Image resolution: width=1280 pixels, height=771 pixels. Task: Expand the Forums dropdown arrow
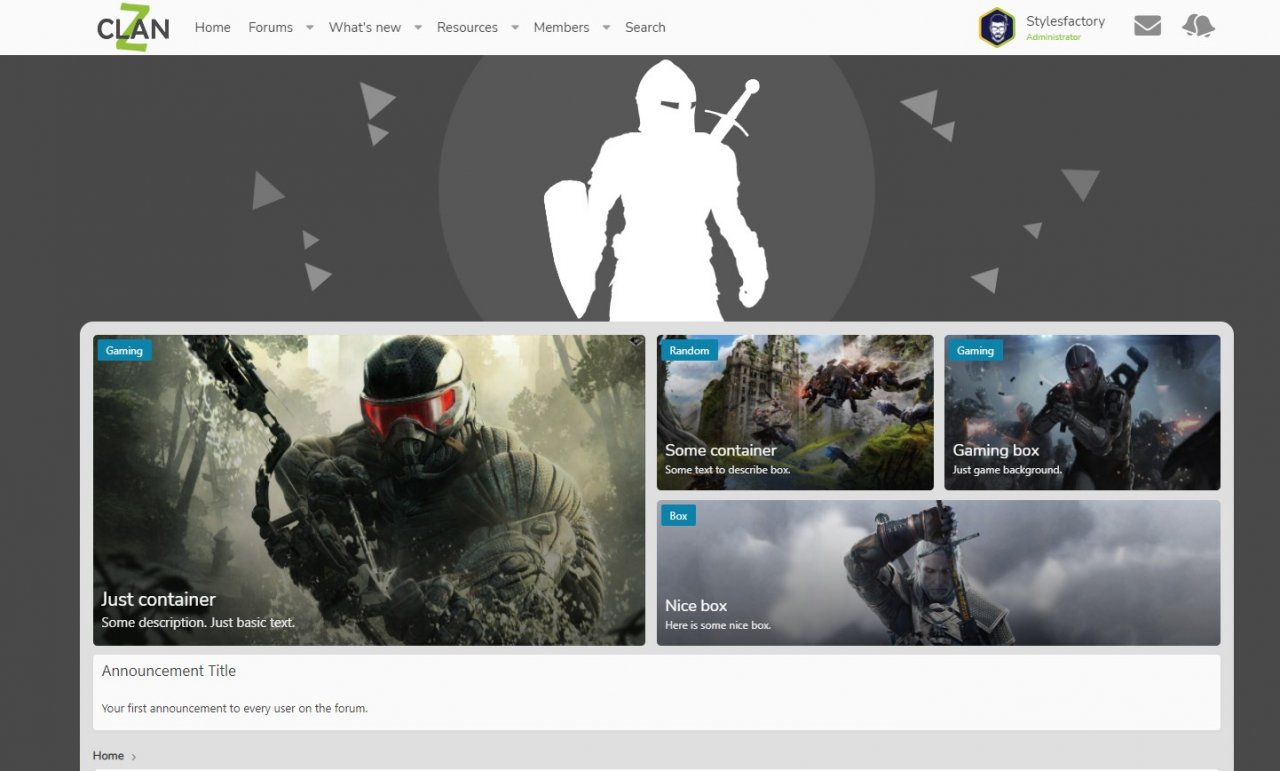pyautogui.click(x=309, y=28)
